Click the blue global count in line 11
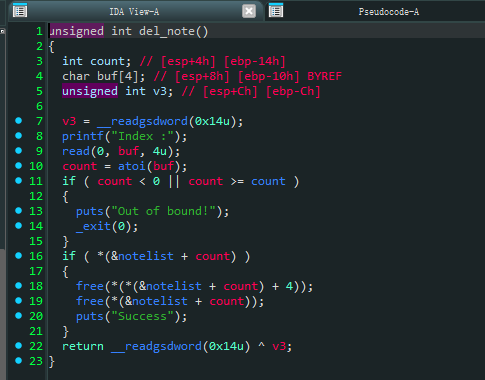The image size is (485, 380). tap(268, 181)
